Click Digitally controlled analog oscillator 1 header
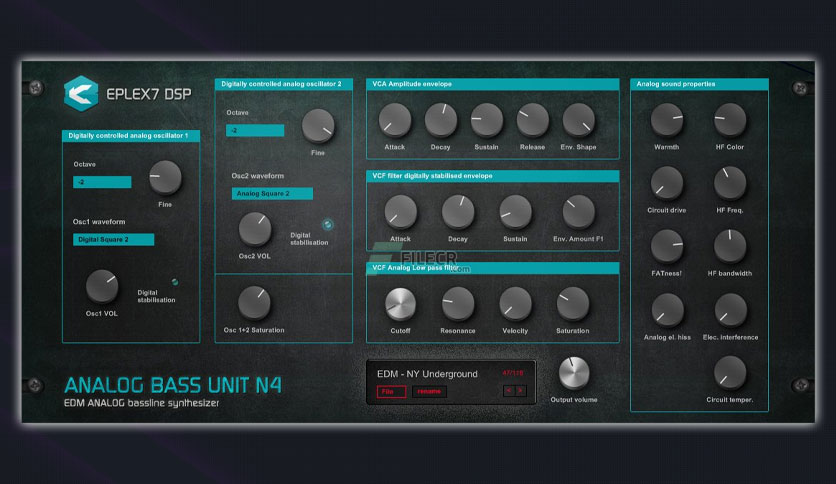 pos(131,136)
